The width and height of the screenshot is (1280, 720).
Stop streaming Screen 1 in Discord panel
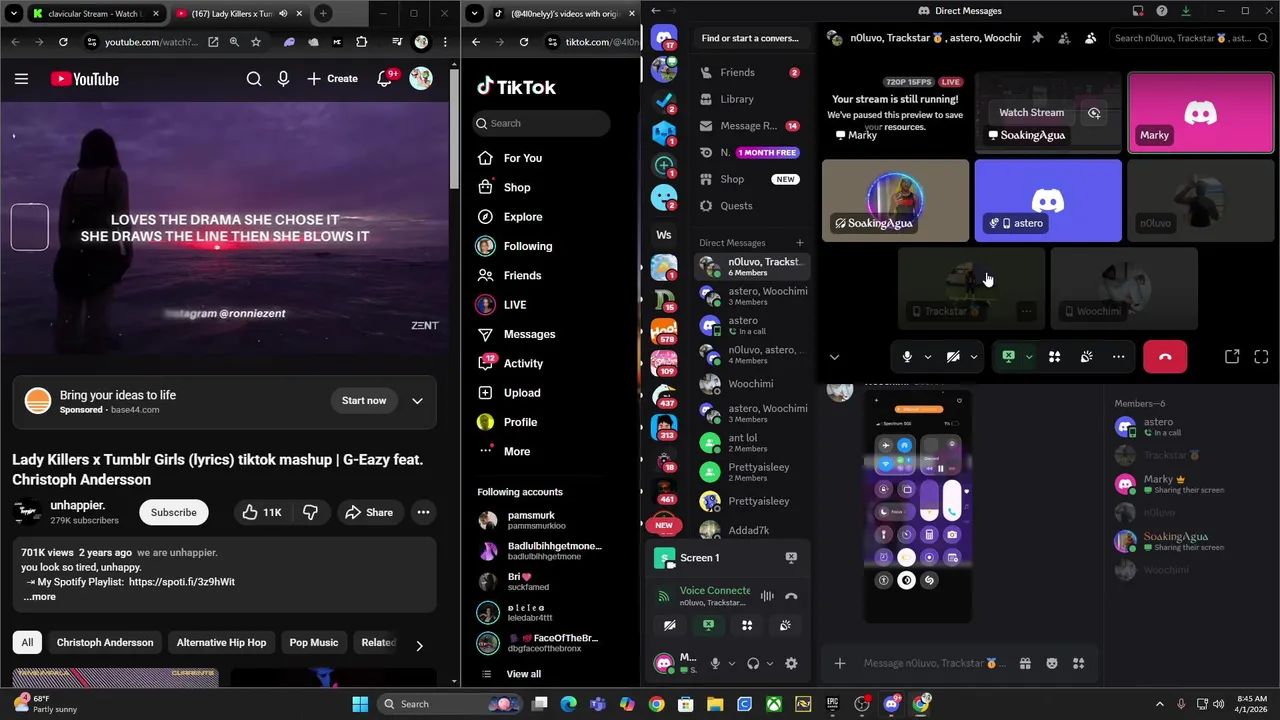(791, 558)
